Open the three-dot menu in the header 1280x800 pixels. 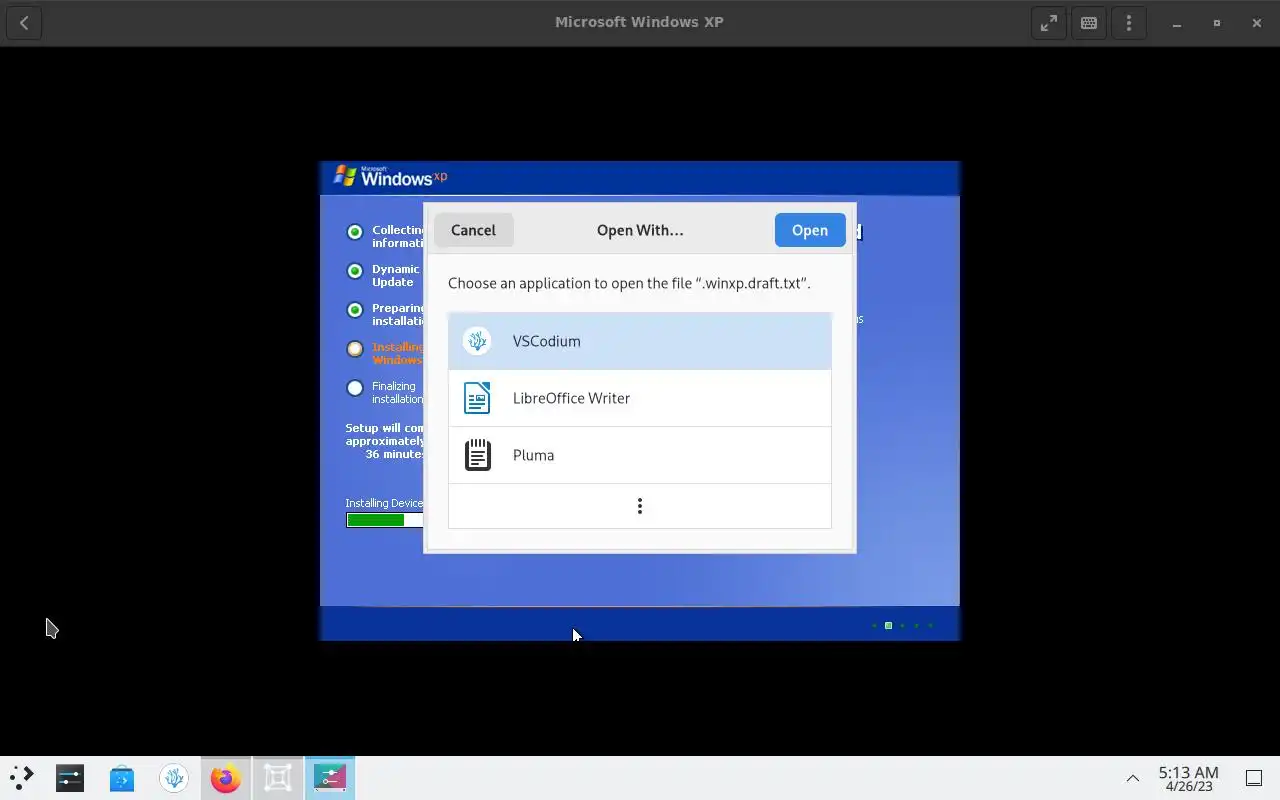pos(1129,23)
